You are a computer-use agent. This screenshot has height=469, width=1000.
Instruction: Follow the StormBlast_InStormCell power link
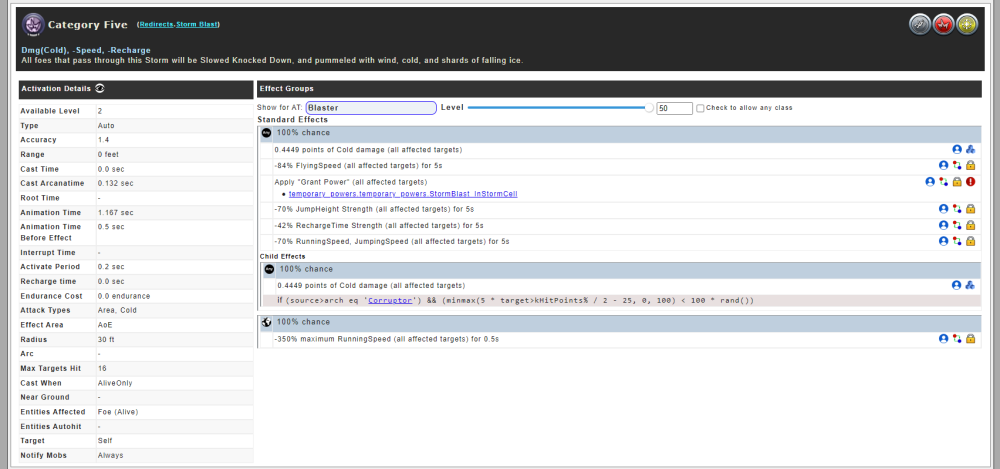[403, 193]
